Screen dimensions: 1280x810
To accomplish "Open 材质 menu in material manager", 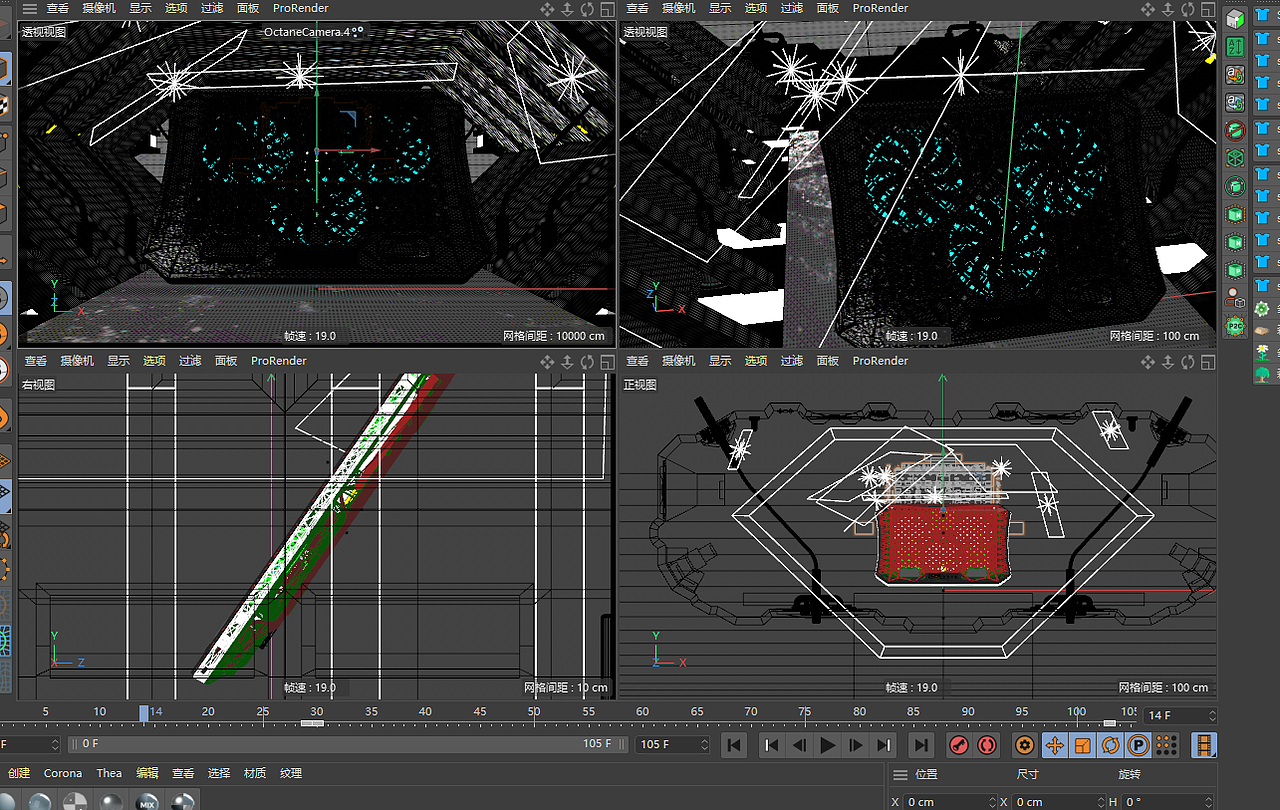I will click(x=255, y=773).
